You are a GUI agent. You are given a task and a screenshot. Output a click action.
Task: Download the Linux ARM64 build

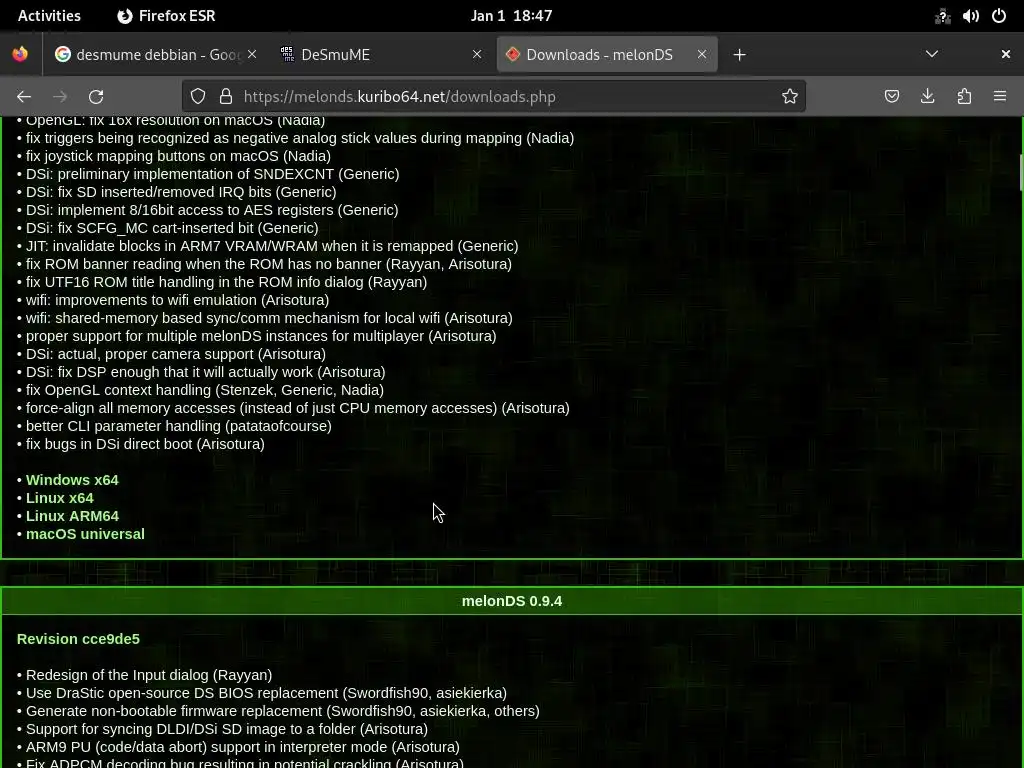tap(72, 516)
